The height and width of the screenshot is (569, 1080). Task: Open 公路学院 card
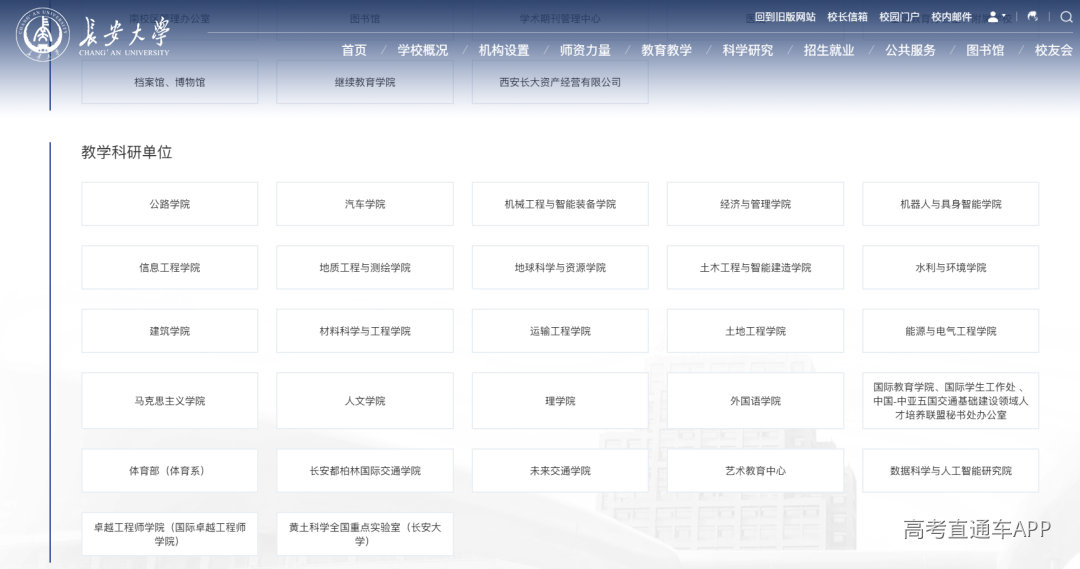pos(169,204)
